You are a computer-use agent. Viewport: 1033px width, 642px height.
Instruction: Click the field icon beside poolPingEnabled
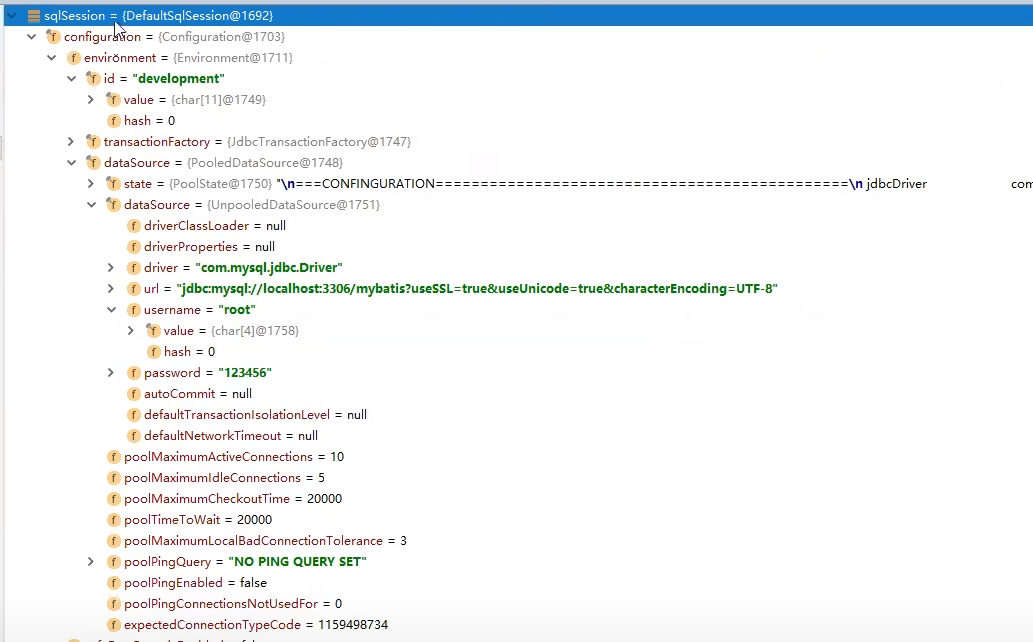click(x=113, y=583)
